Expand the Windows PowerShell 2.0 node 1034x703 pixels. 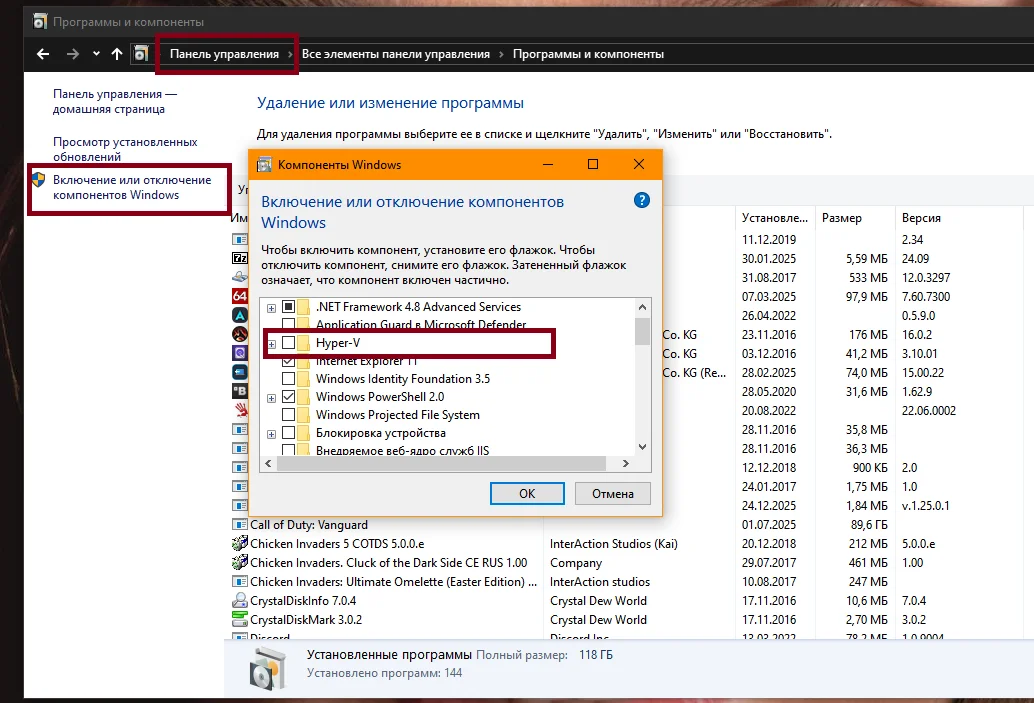point(271,398)
